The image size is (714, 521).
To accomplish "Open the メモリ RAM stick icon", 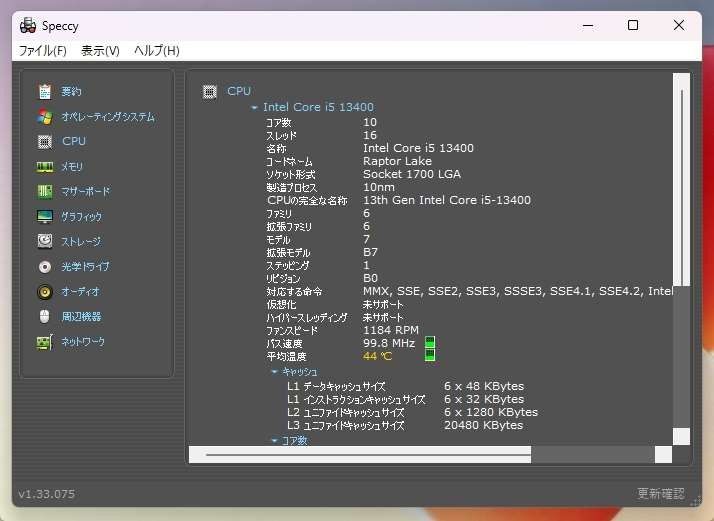I will point(45,167).
